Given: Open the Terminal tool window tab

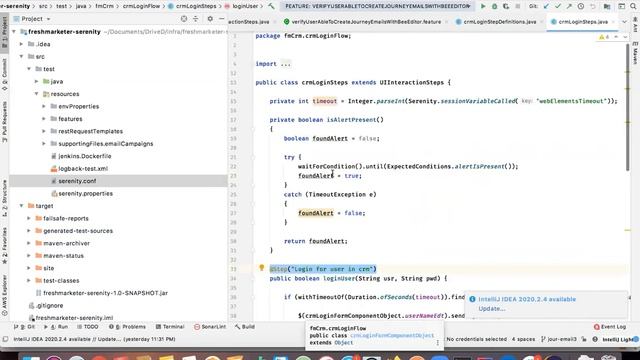Looking at the screenshot, I should pyautogui.click(x=170, y=327).
